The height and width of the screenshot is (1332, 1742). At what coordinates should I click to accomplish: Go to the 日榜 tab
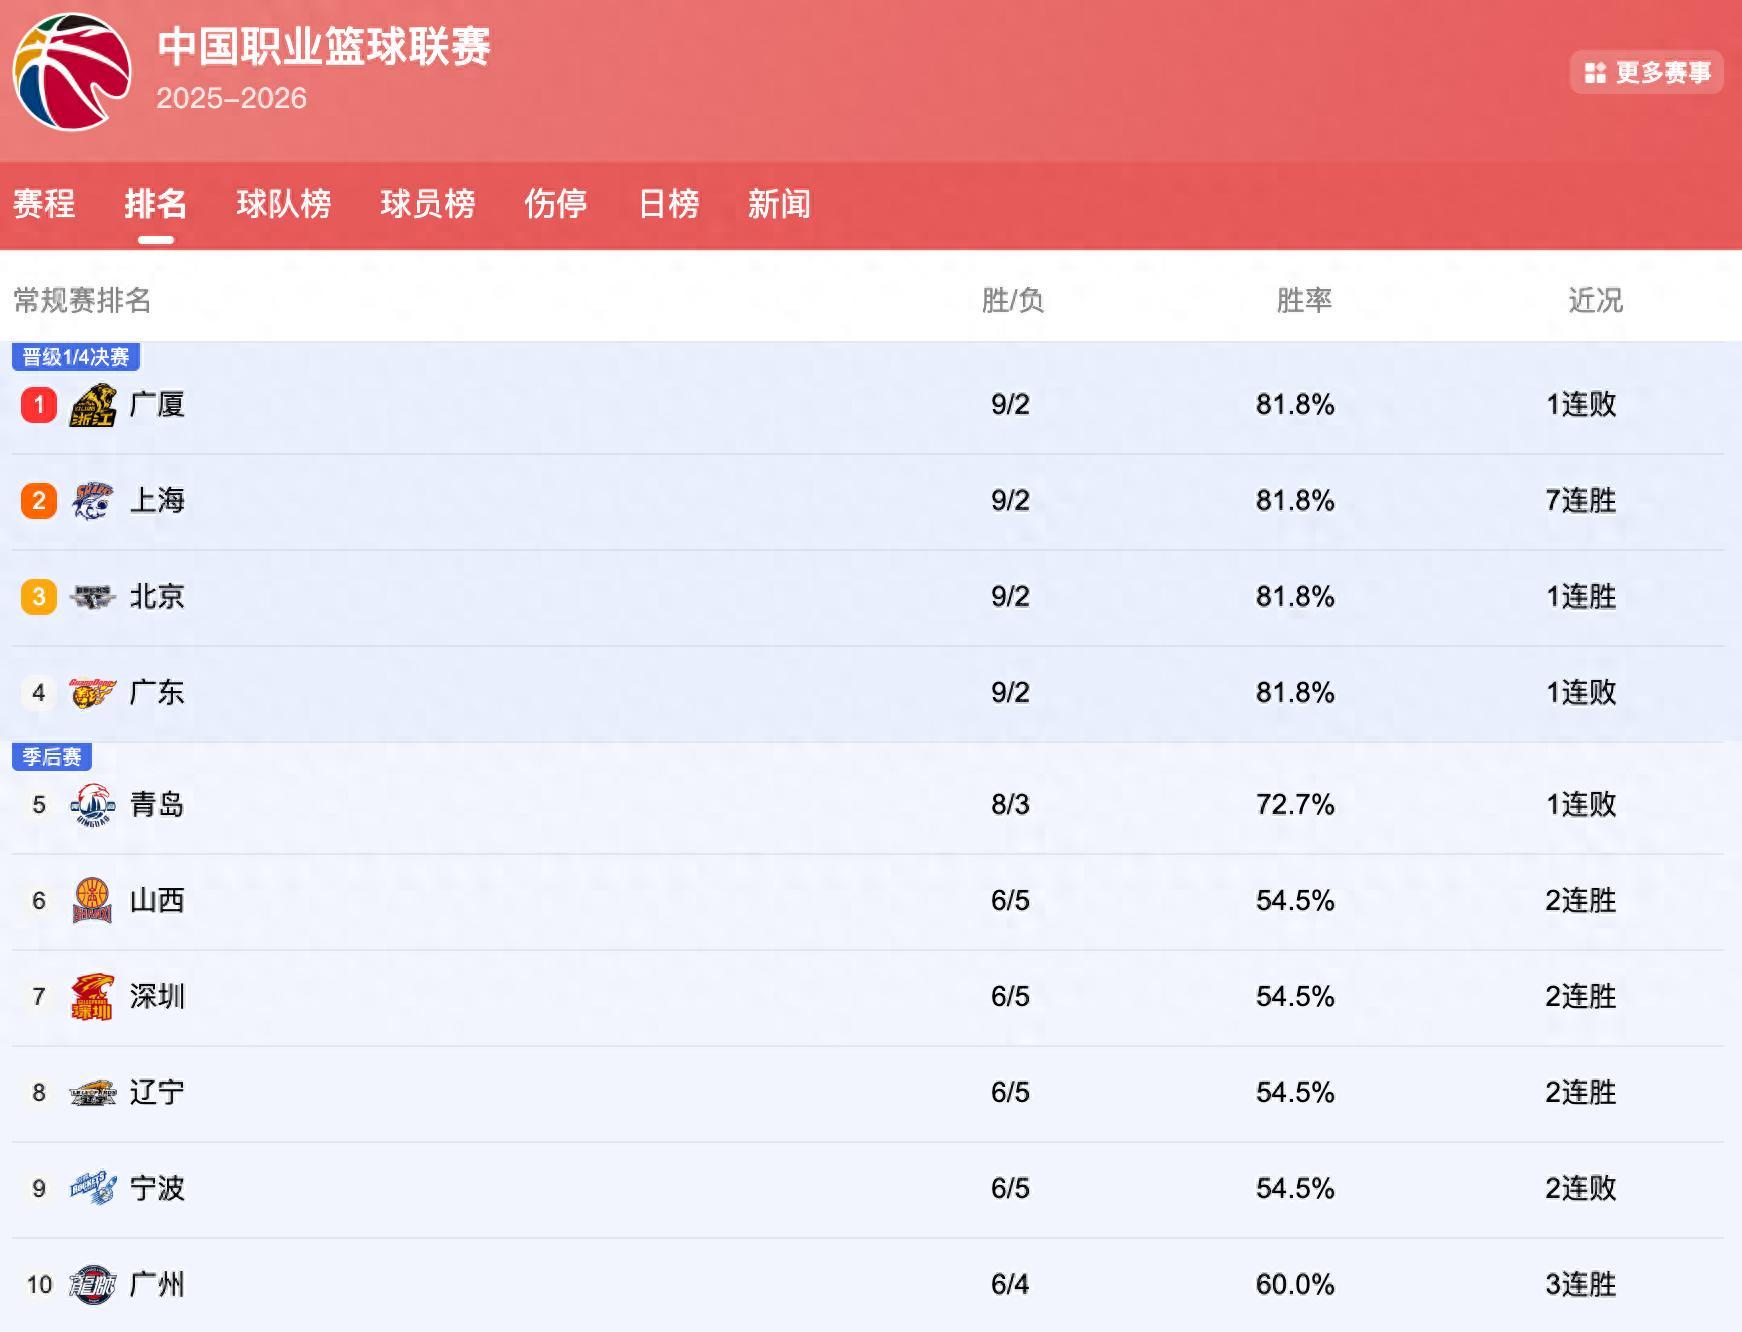click(669, 204)
